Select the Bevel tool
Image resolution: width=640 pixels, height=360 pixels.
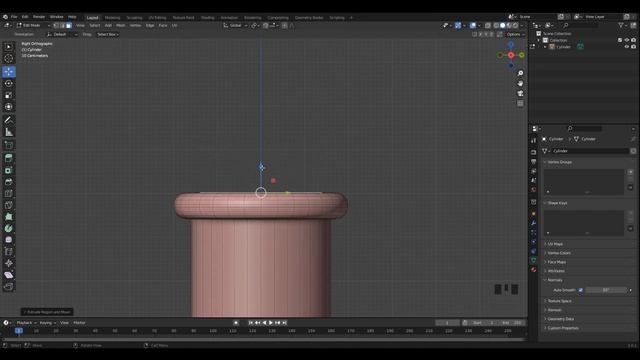click(9, 182)
